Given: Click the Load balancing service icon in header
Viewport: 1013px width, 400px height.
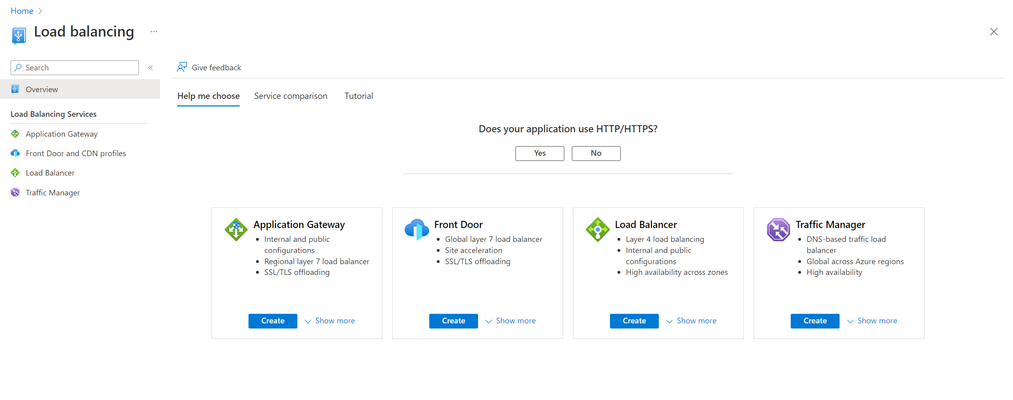Looking at the screenshot, I should point(19,35).
